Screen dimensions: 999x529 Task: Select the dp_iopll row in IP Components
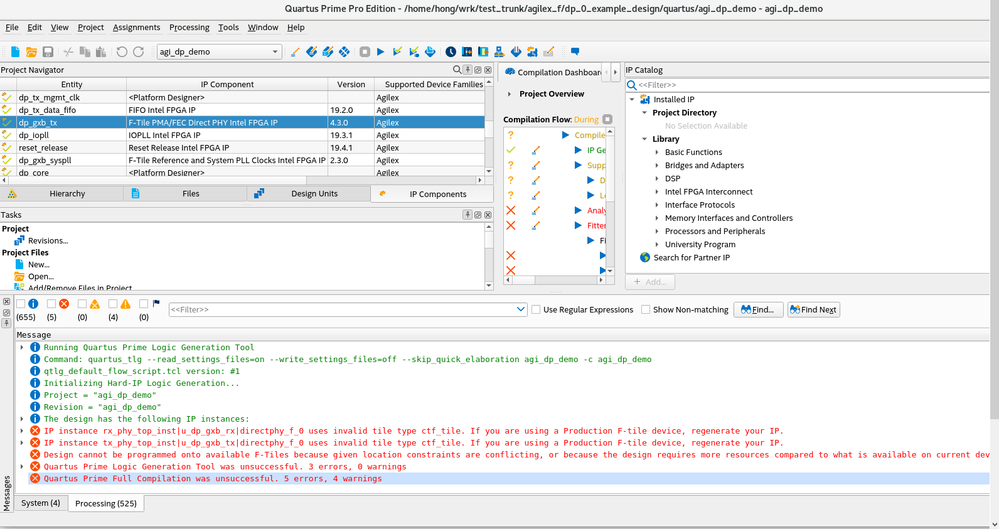33,135
